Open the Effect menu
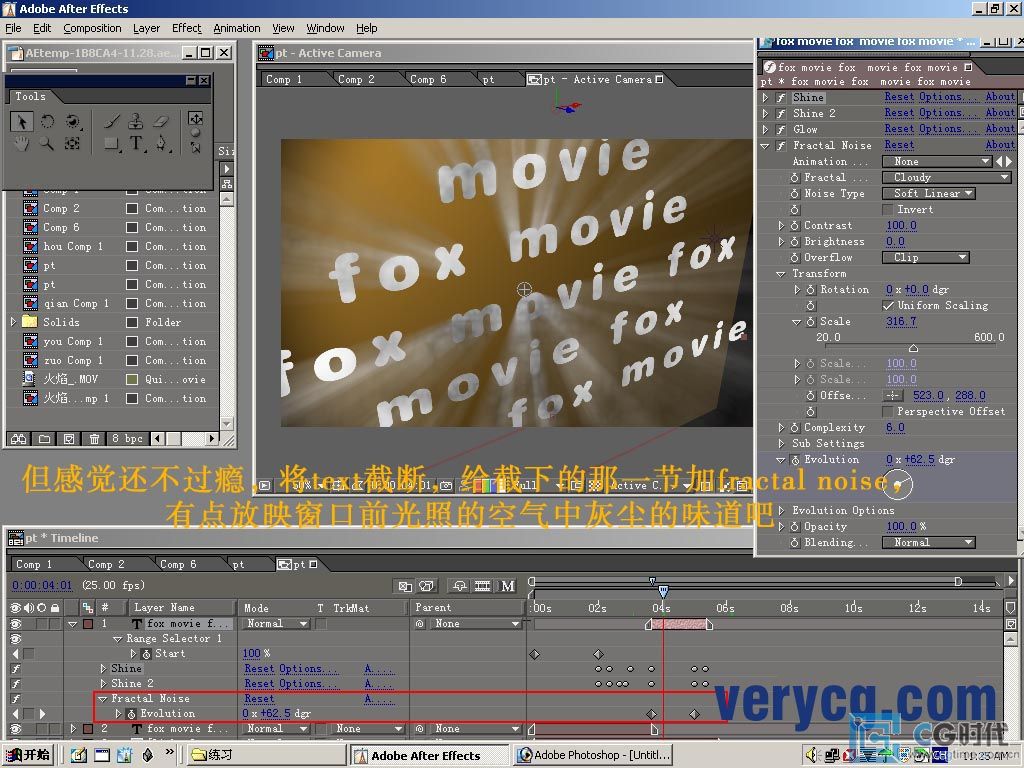The image size is (1024, 768). (186, 28)
